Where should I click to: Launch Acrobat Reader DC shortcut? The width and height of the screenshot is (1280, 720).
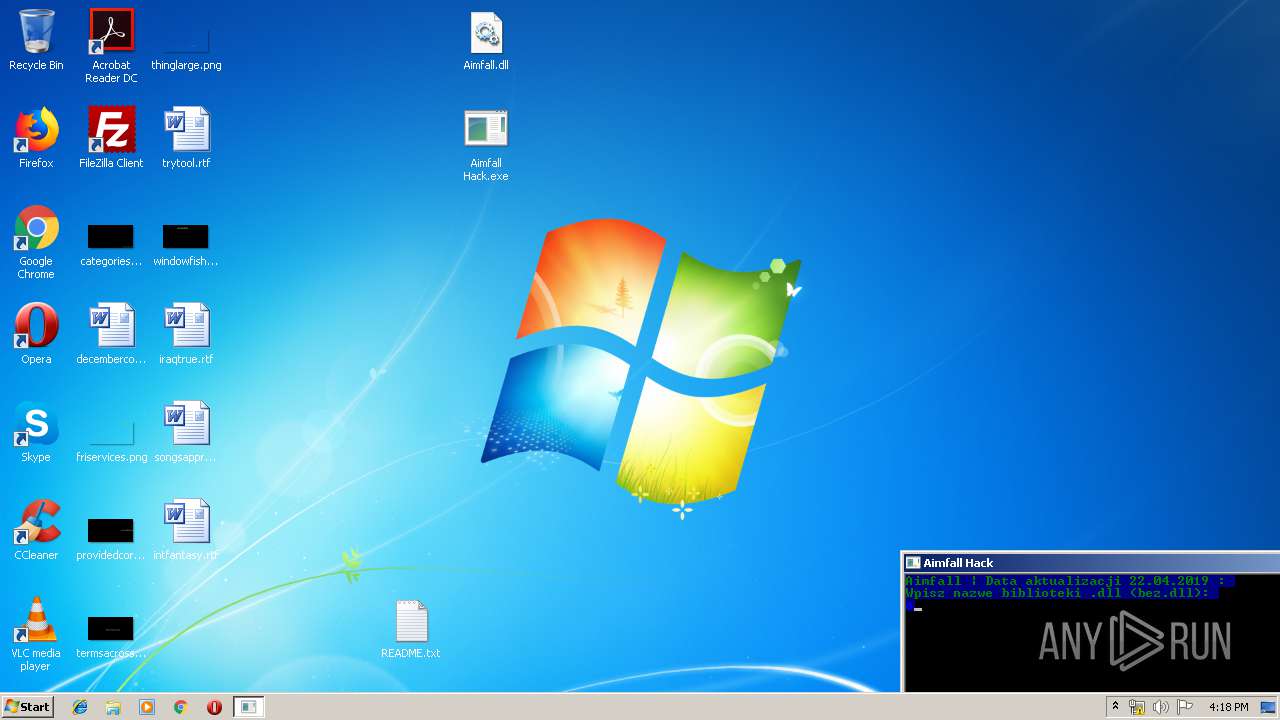[111, 46]
